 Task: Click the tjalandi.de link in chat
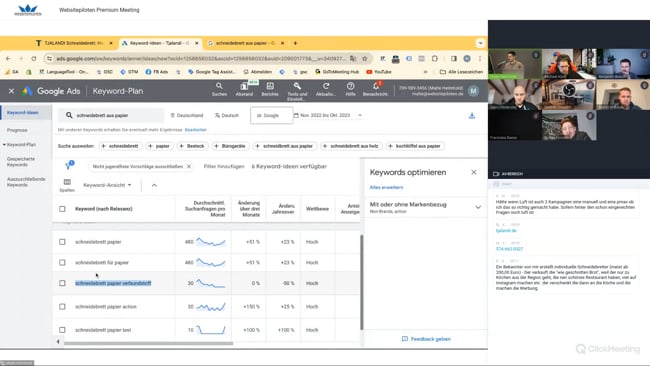pos(506,230)
